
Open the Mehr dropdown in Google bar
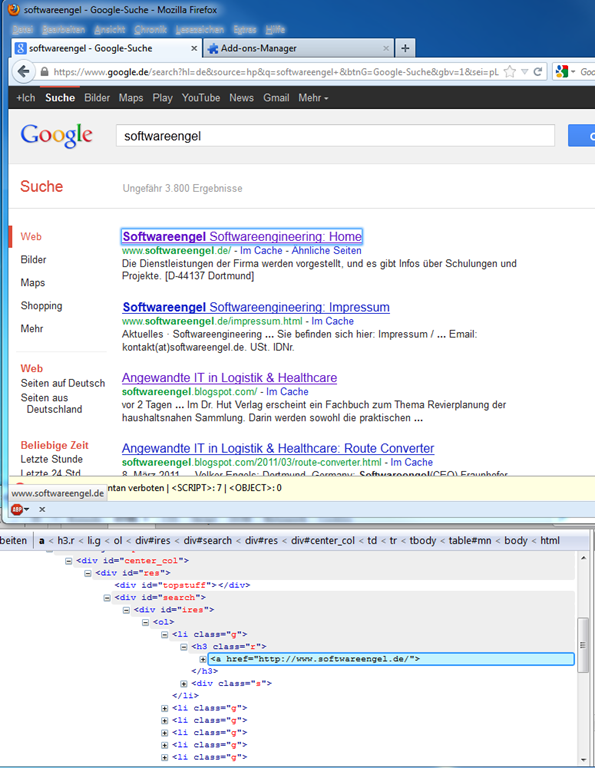[313, 98]
